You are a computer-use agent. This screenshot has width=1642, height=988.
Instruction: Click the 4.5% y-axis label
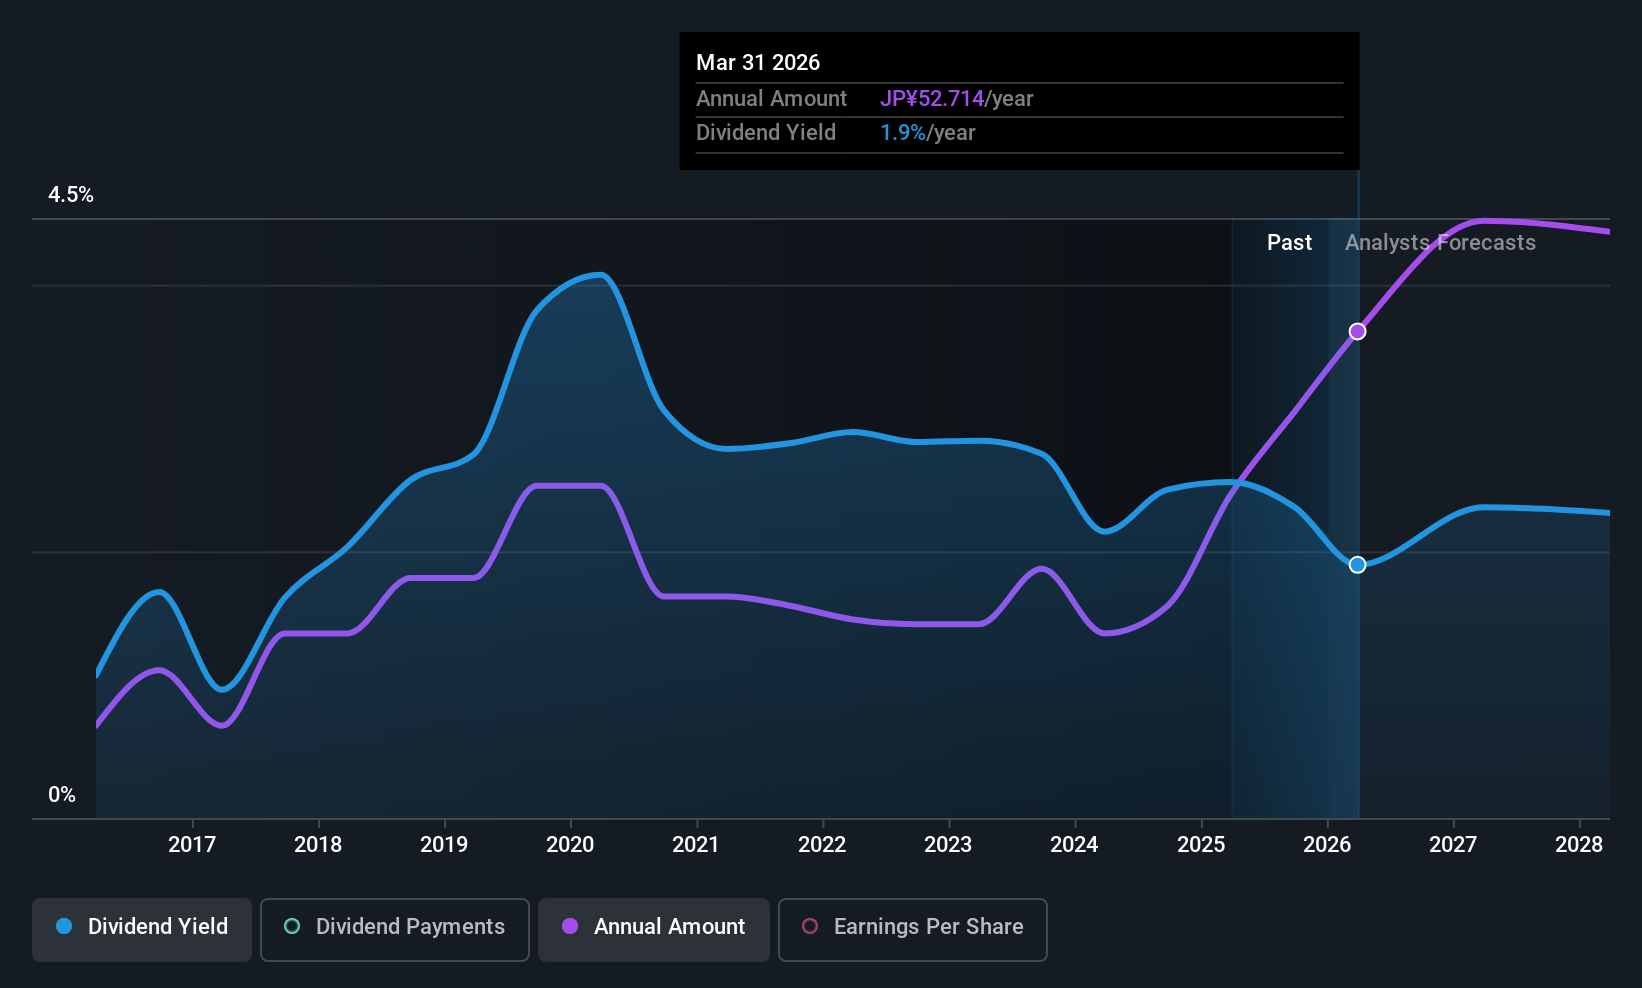click(x=71, y=195)
